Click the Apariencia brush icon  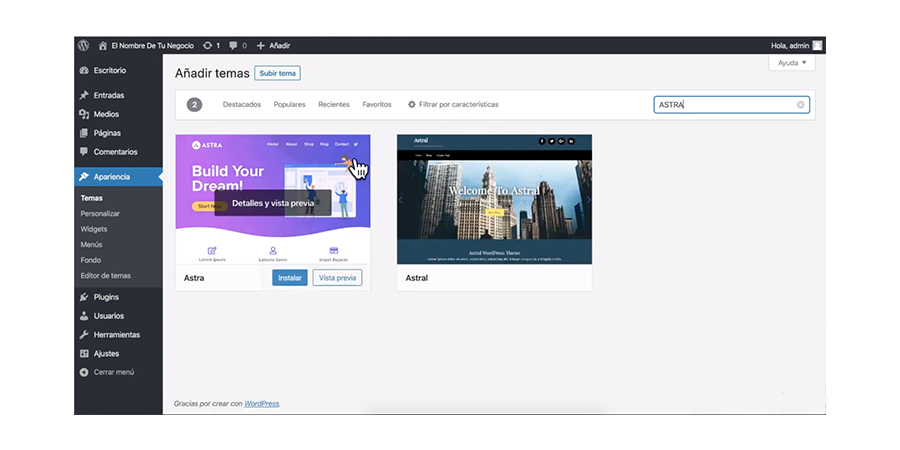(x=84, y=177)
